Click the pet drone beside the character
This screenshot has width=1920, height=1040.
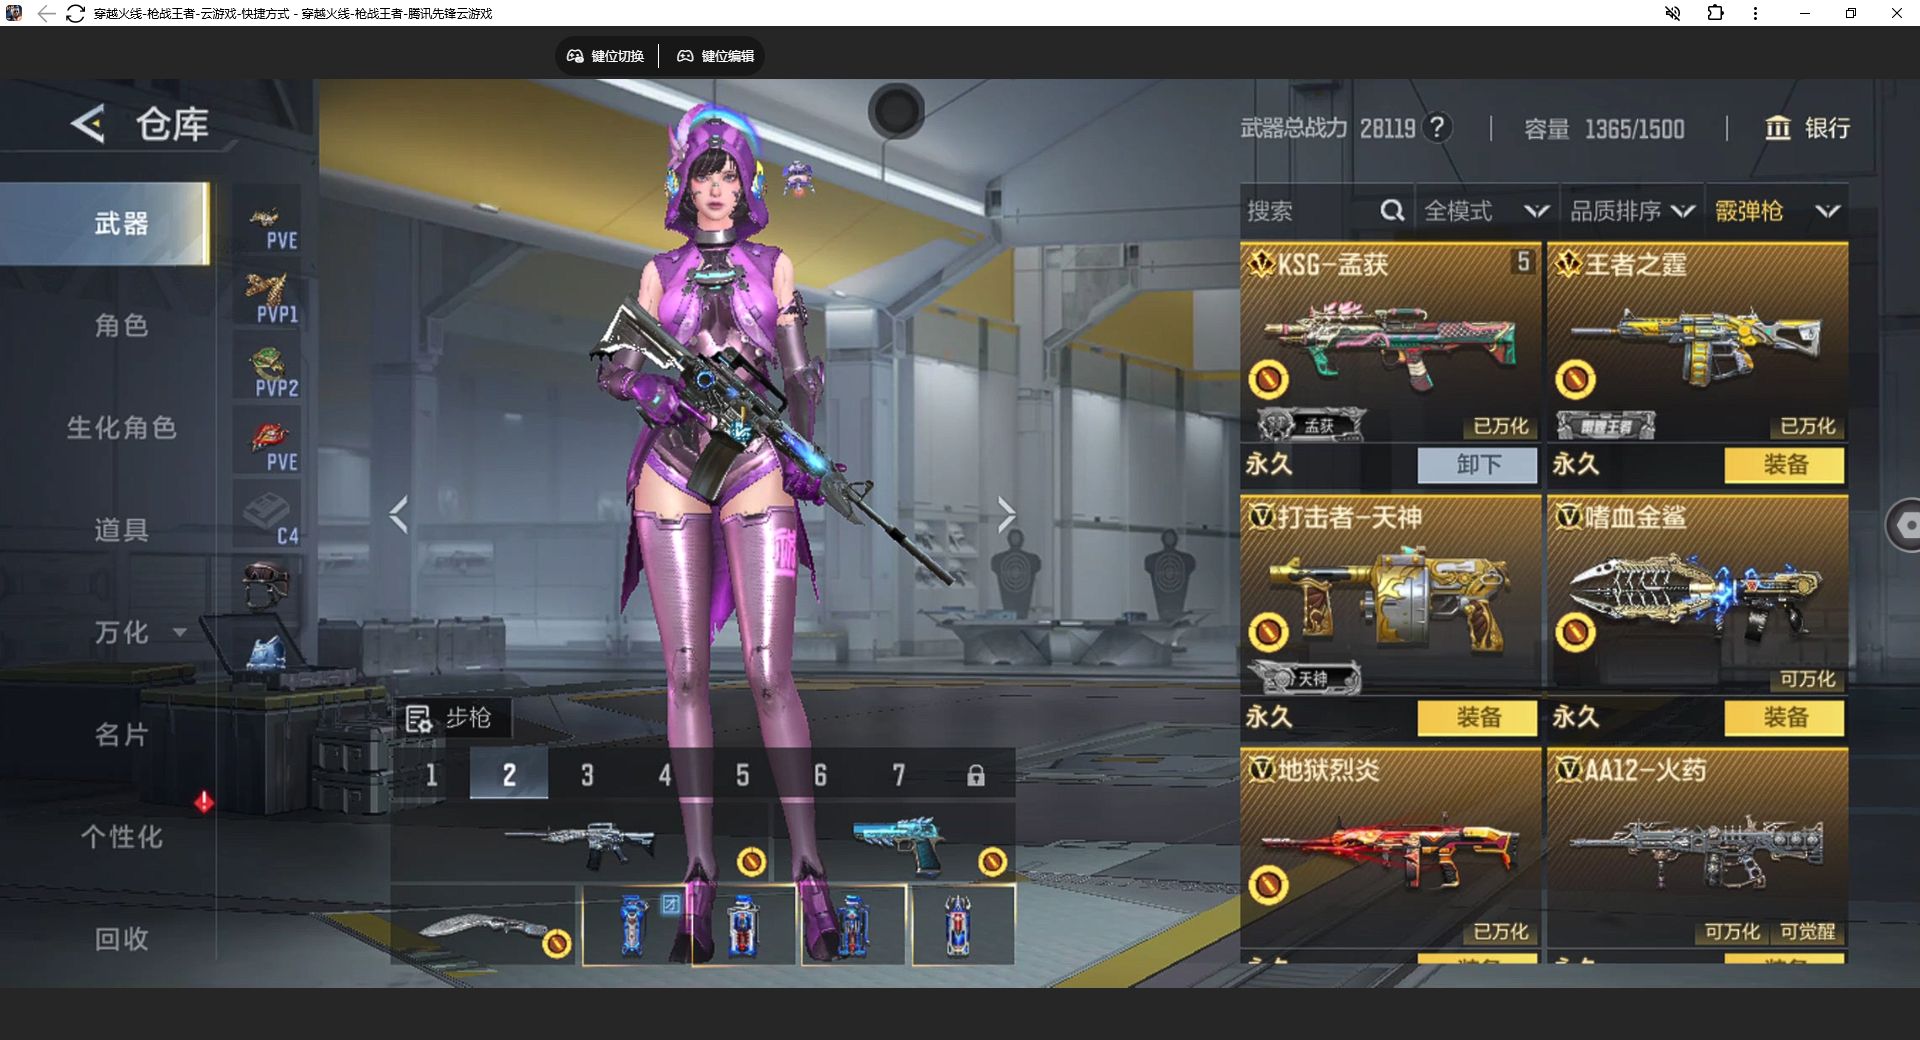coord(797,178)
